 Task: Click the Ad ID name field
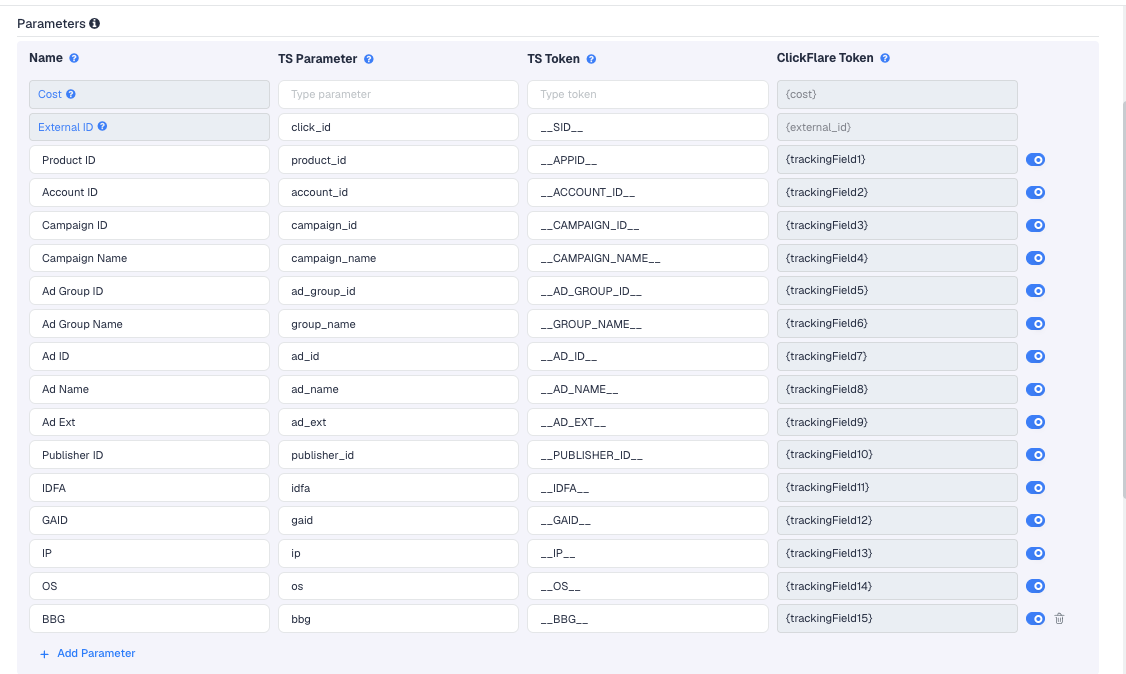(x=149, y=357)
